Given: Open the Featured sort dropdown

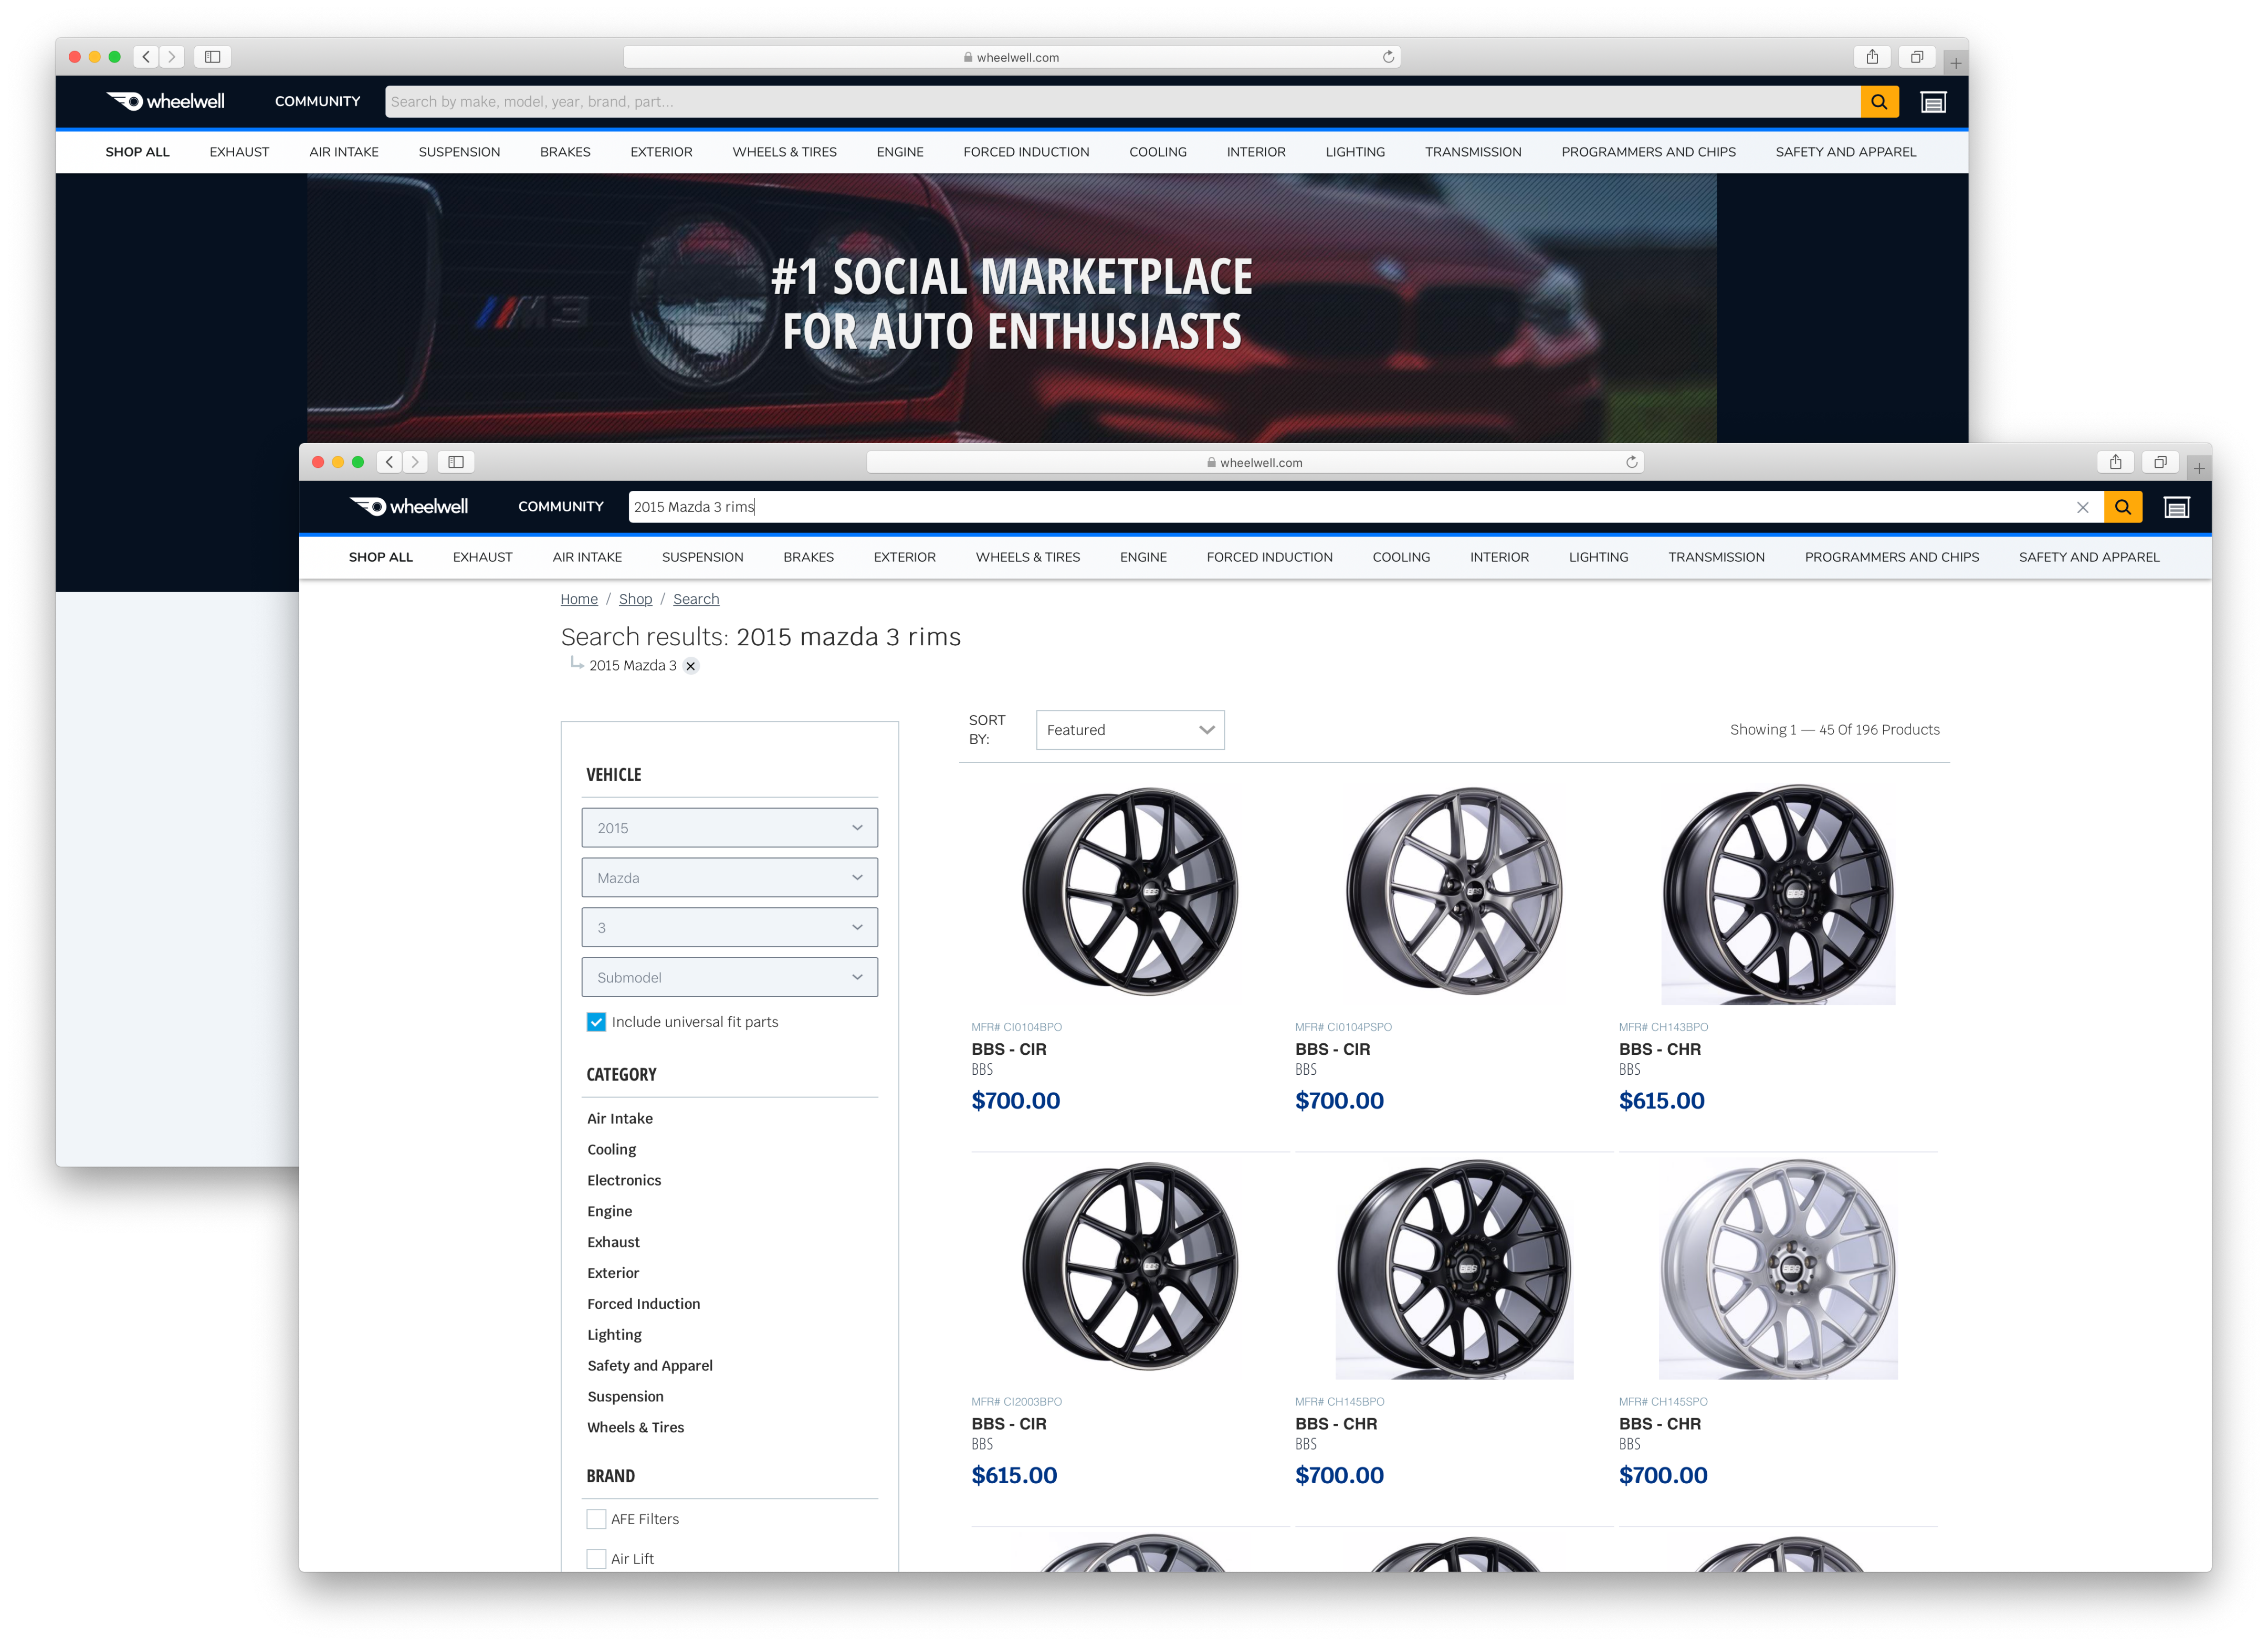Looking at the screenshot, I should tap(1130, 730).
